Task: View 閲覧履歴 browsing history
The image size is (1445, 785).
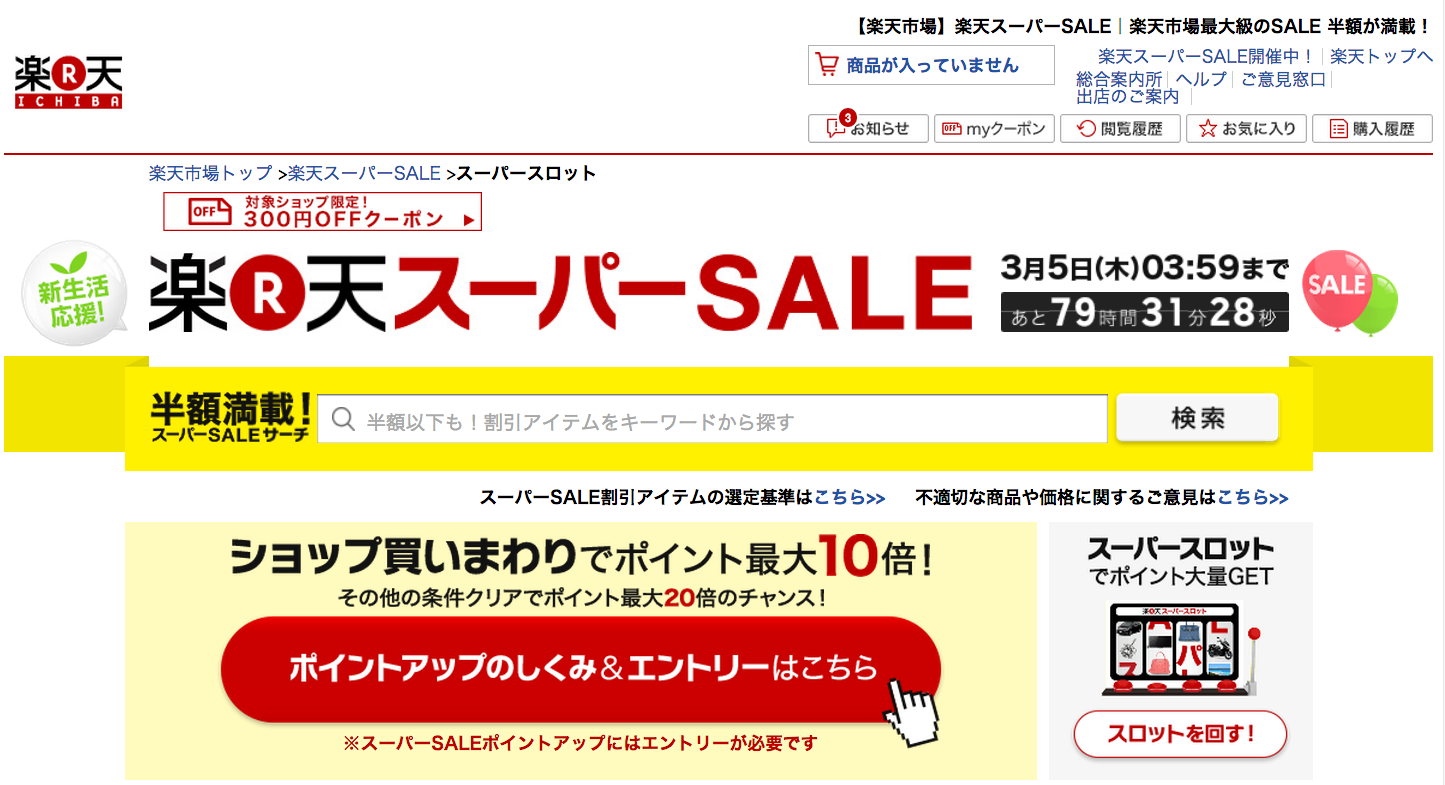Action: [x=1120, y=128]
